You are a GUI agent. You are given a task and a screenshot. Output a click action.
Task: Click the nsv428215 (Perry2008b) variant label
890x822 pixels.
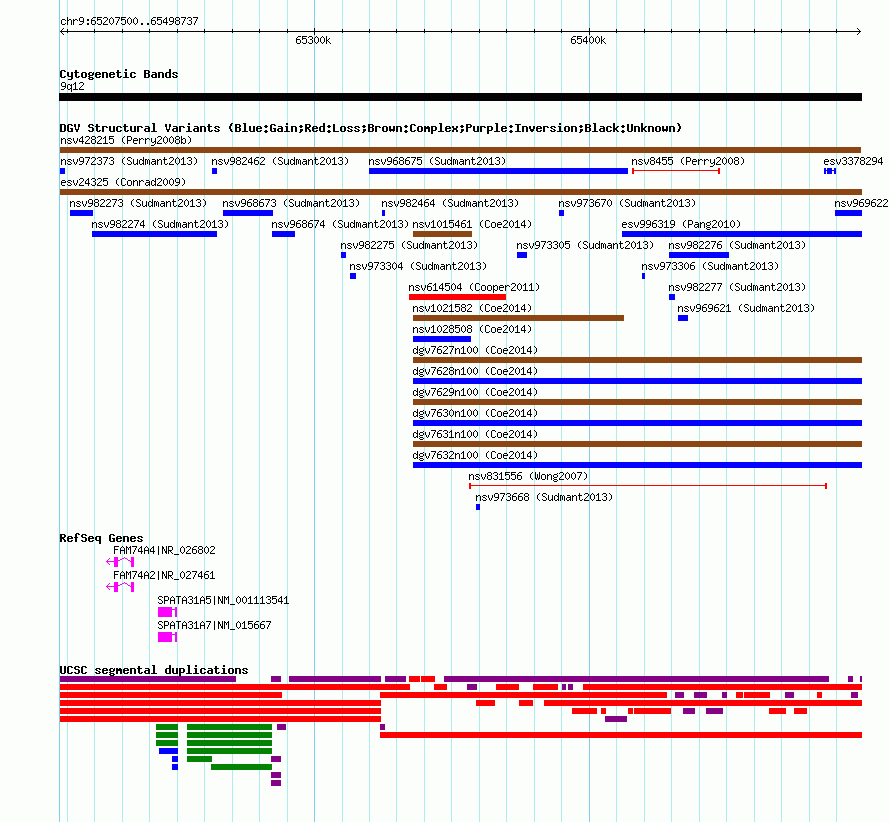pyautogui.click(x=126, y=140)
